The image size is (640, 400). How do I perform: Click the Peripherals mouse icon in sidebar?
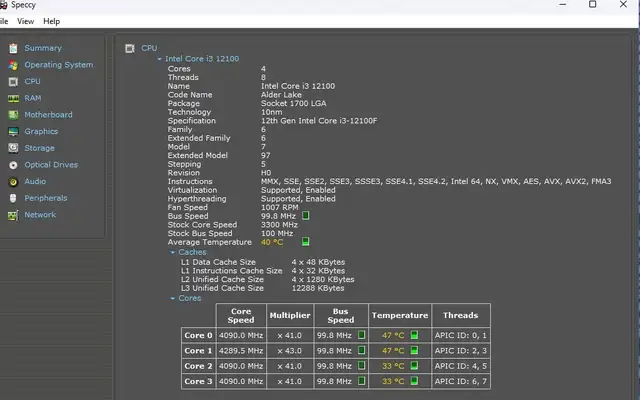[13, 198]
